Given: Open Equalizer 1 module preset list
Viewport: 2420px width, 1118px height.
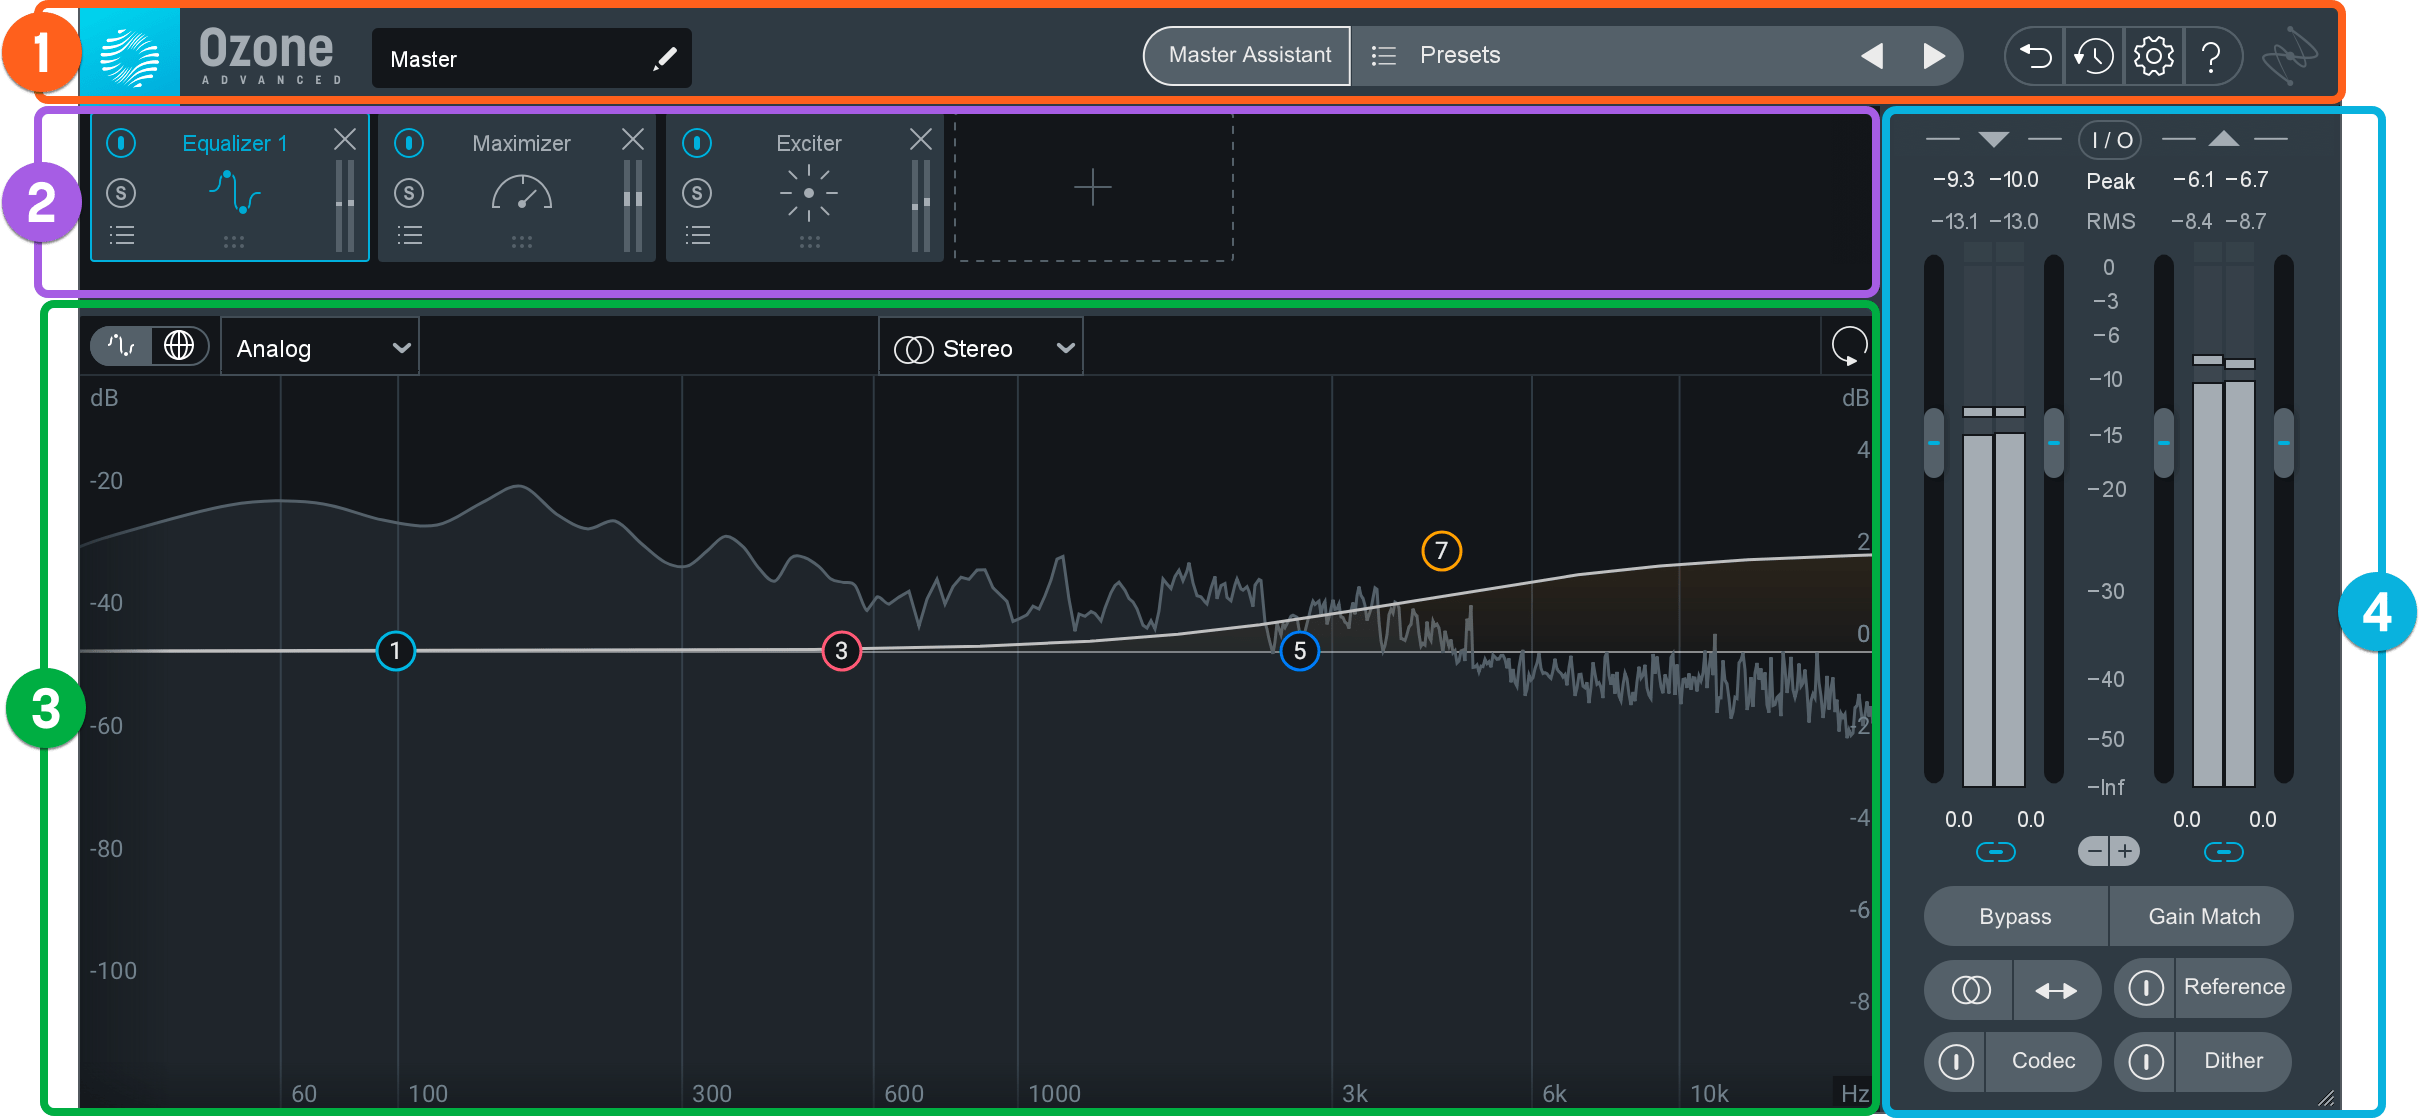Looking at the screenshot, I should (121, 236).
